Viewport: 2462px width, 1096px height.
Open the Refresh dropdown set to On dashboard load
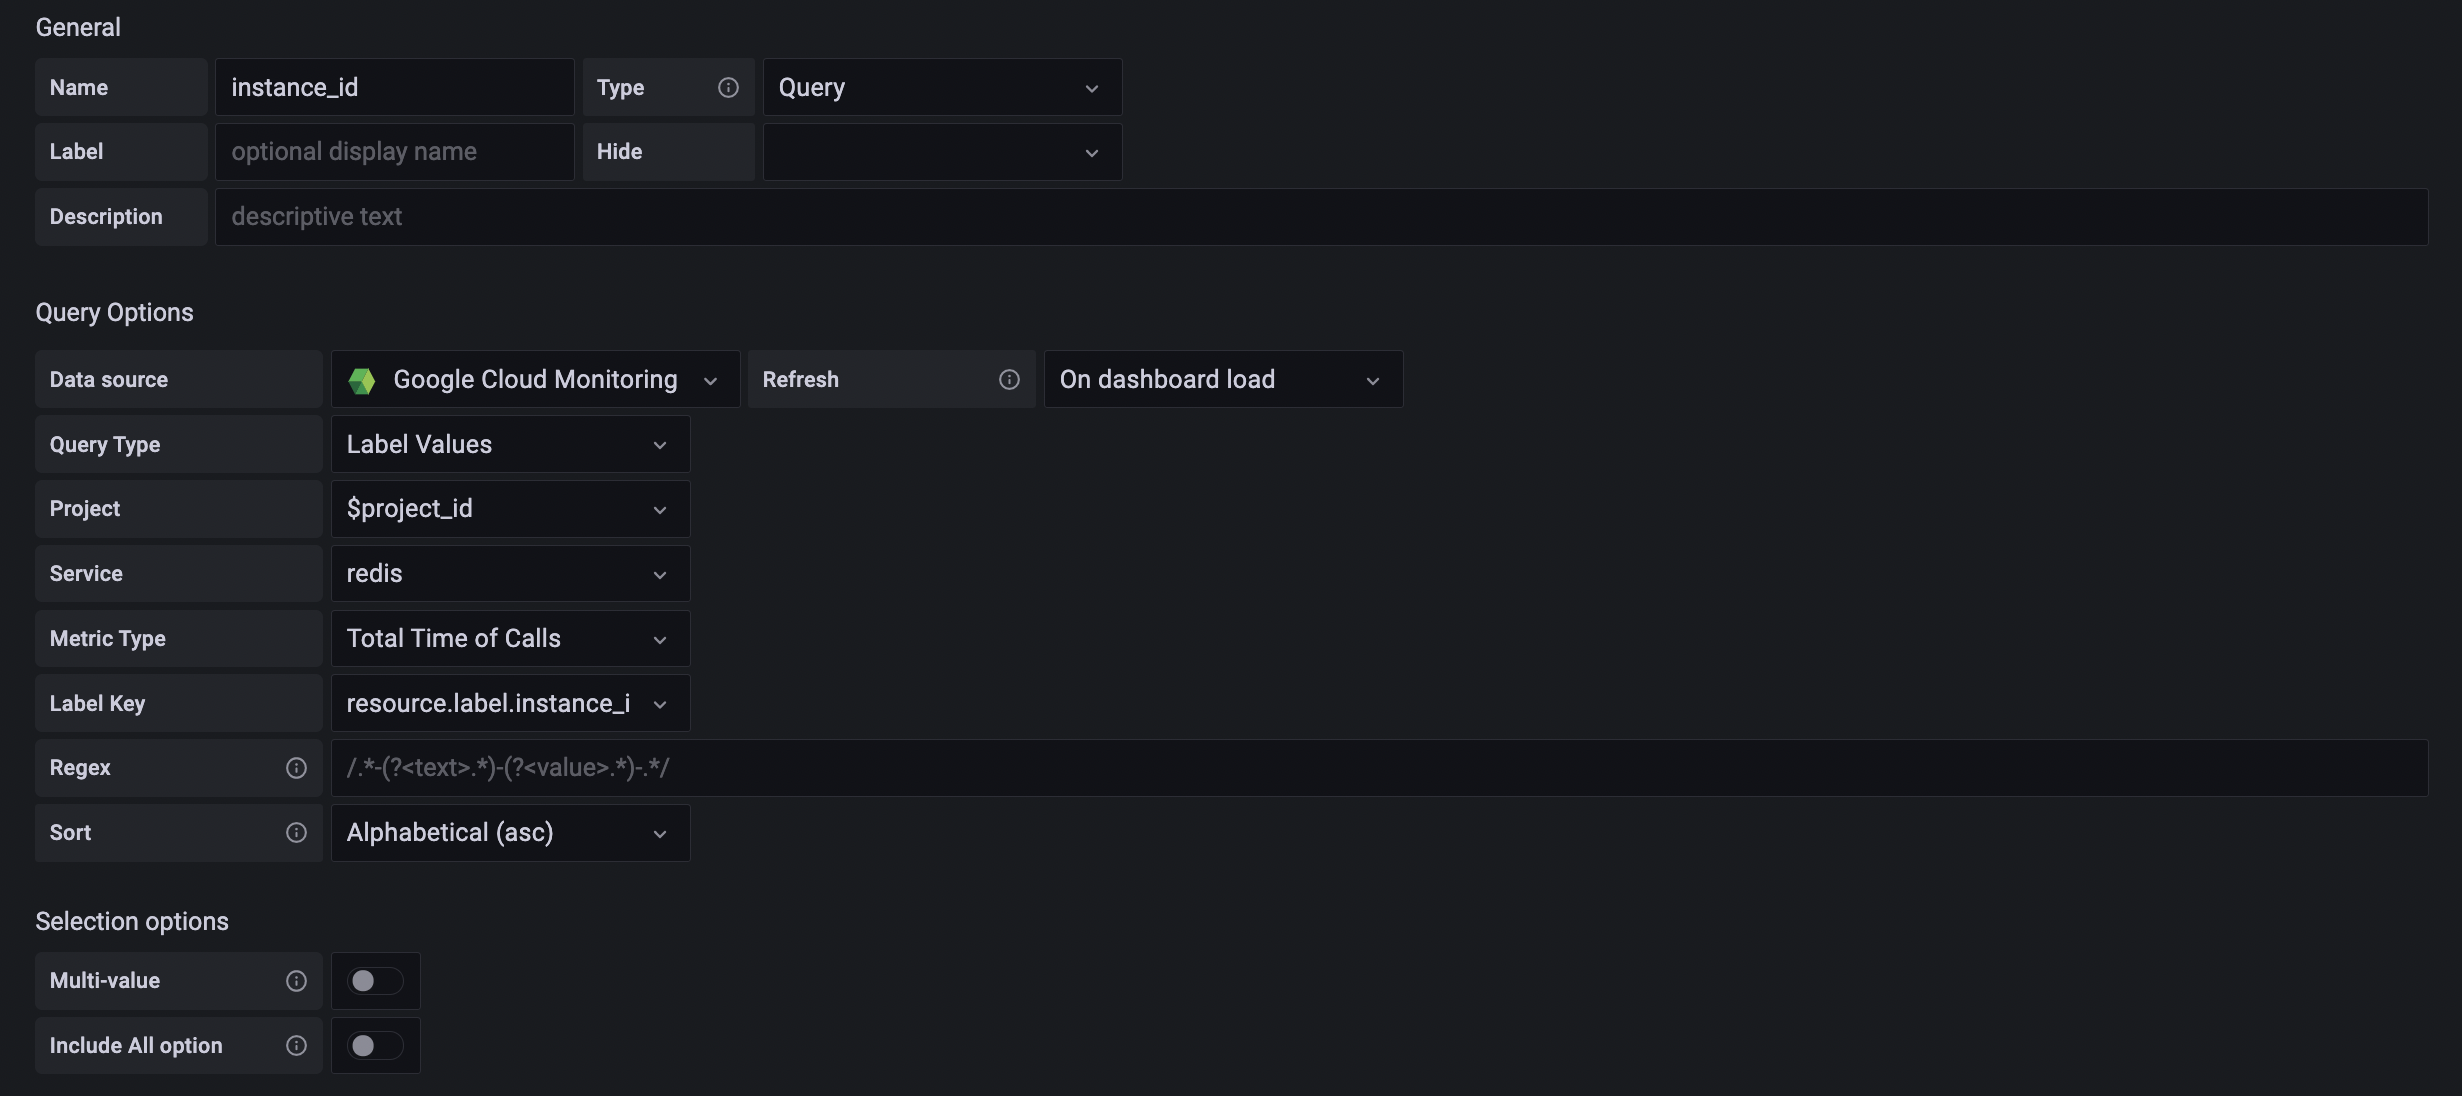1222,380
